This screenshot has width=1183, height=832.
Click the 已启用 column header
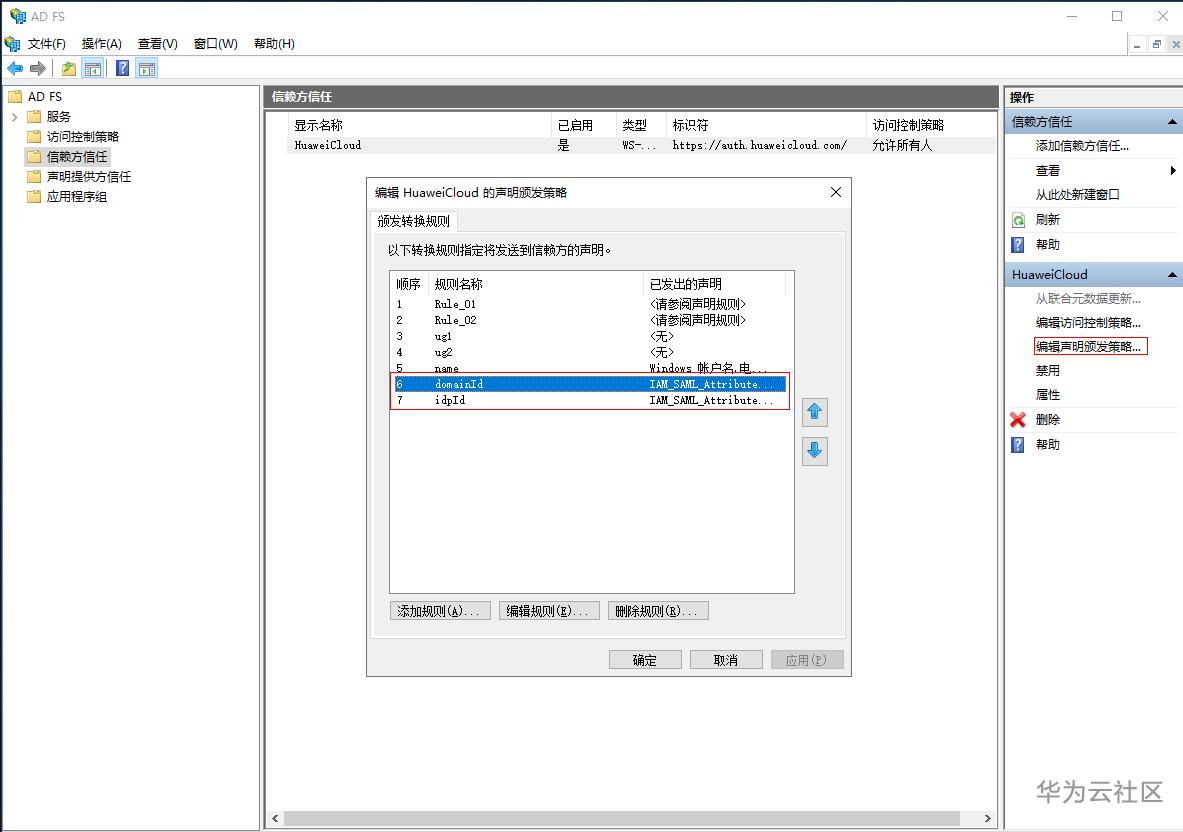(584, 125)
